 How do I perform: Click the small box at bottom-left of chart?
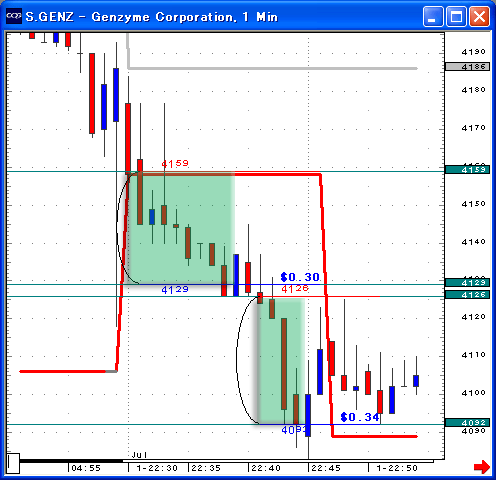pyautogui.click(x=13, y=463)
